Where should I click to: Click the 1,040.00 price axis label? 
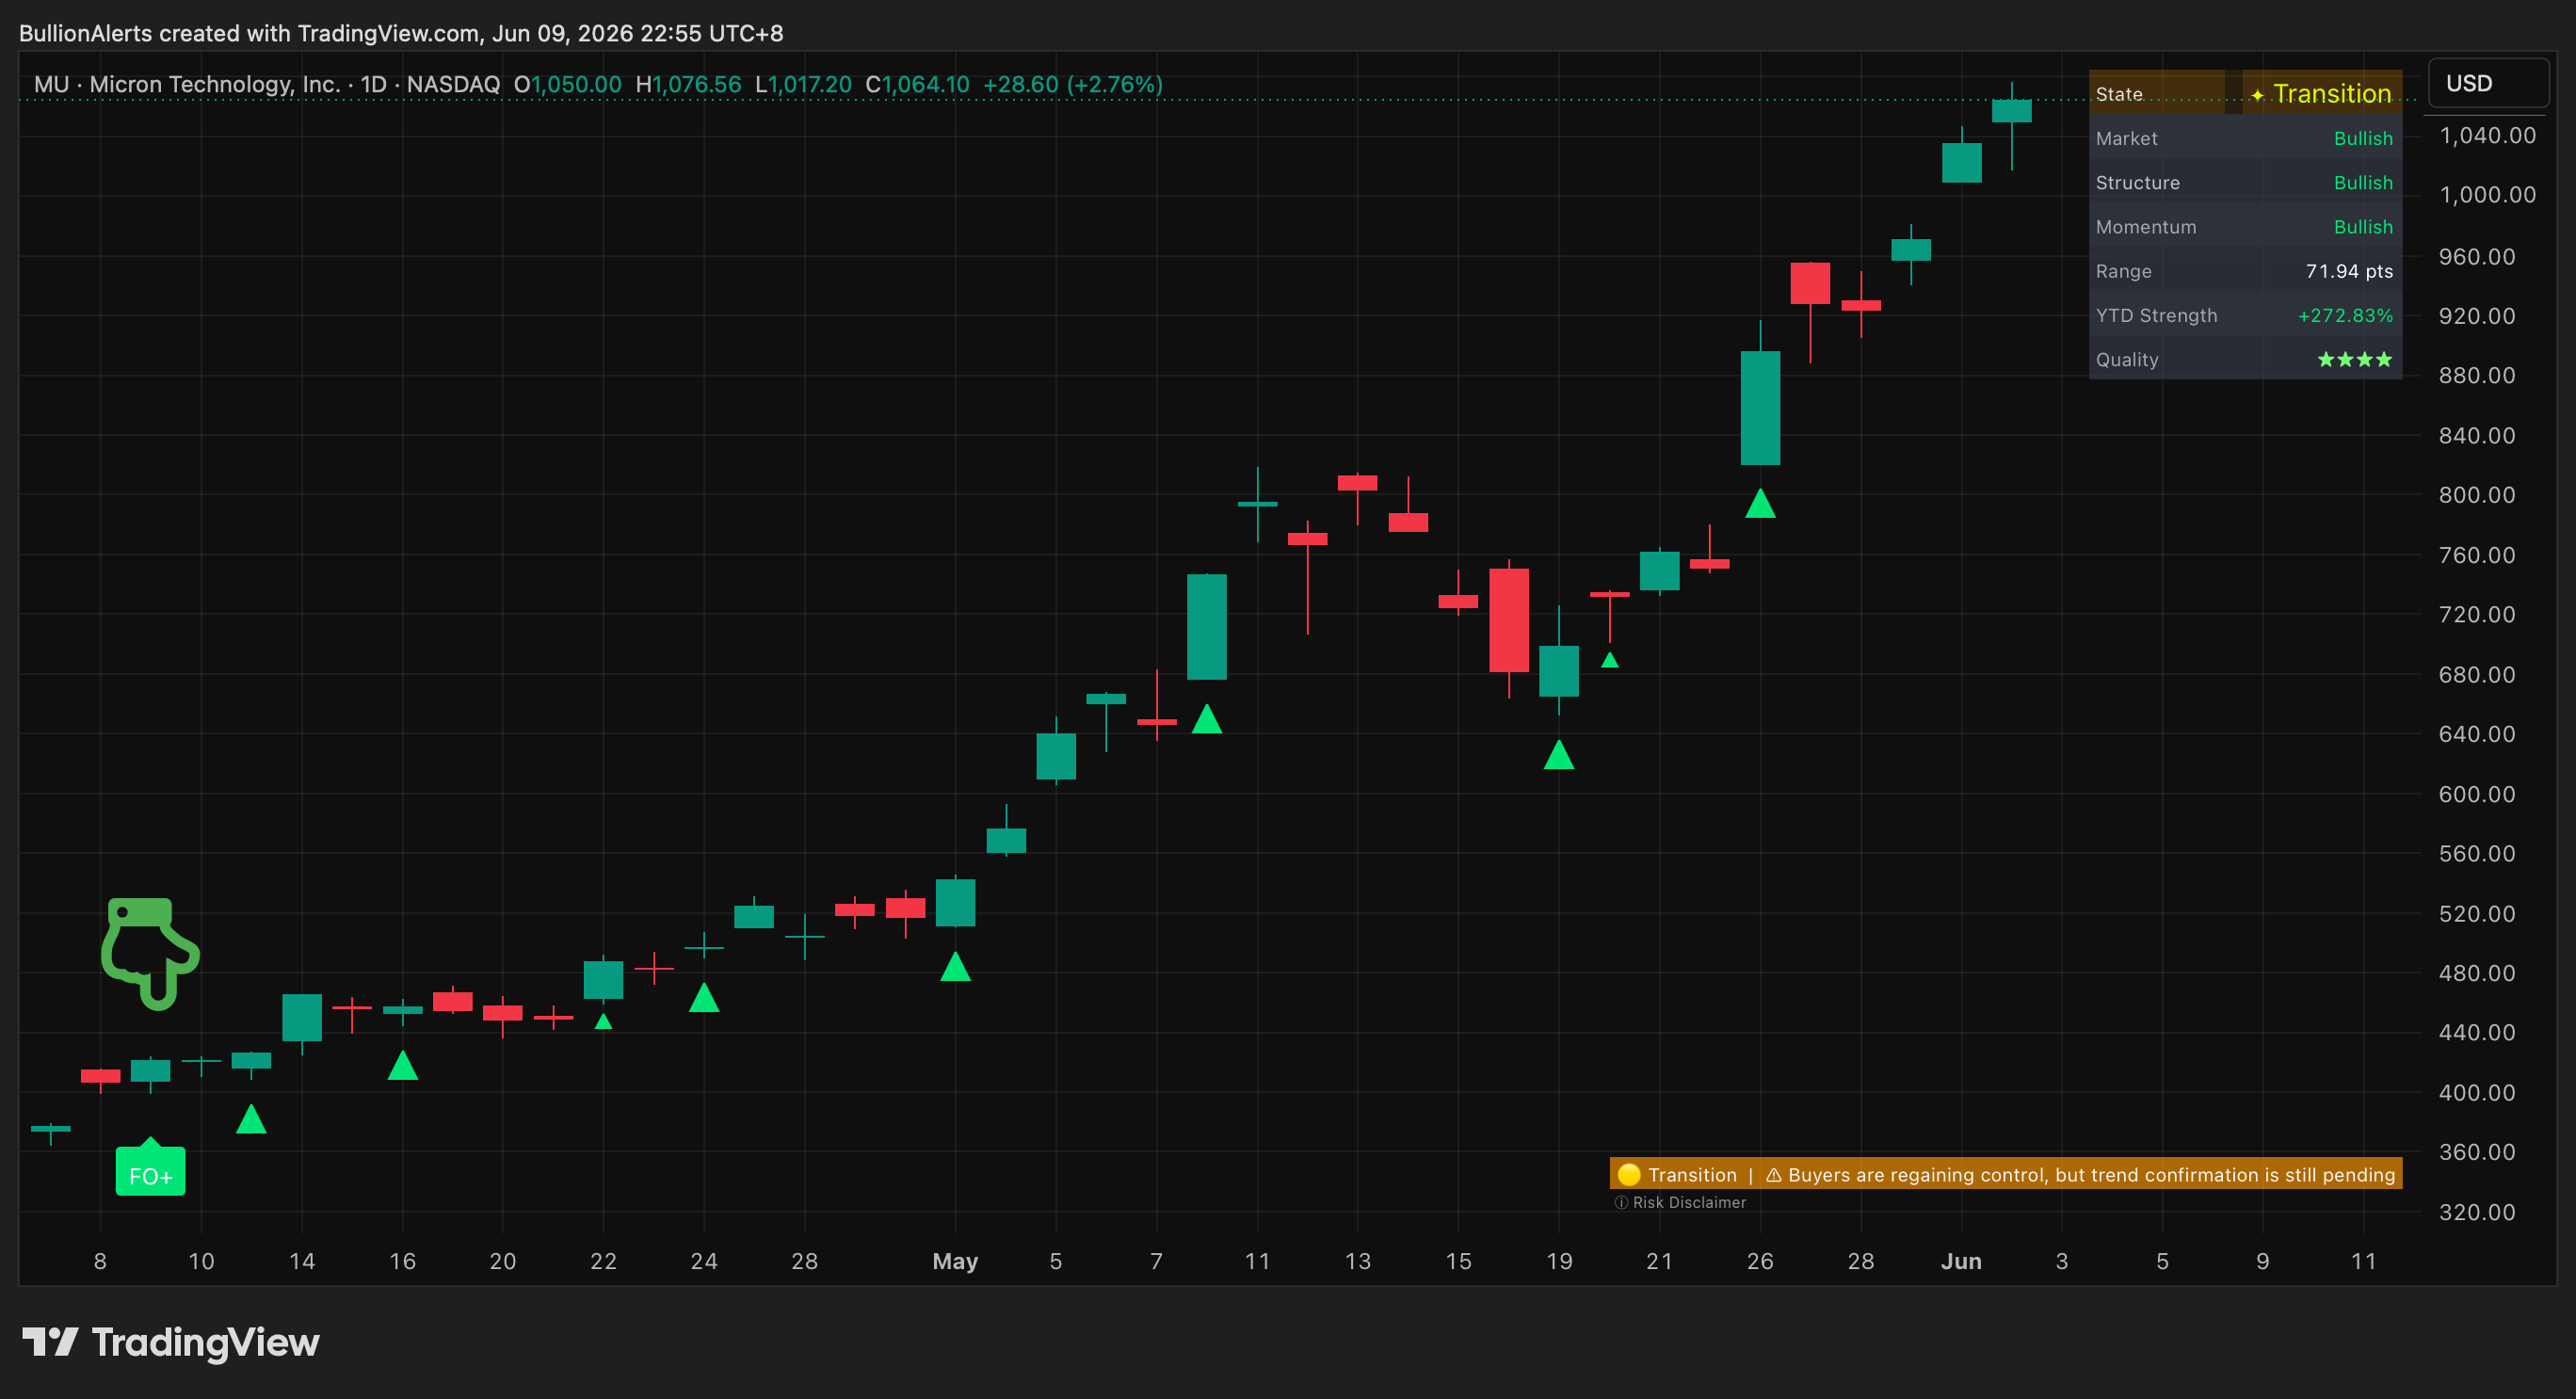[2487, 135]
